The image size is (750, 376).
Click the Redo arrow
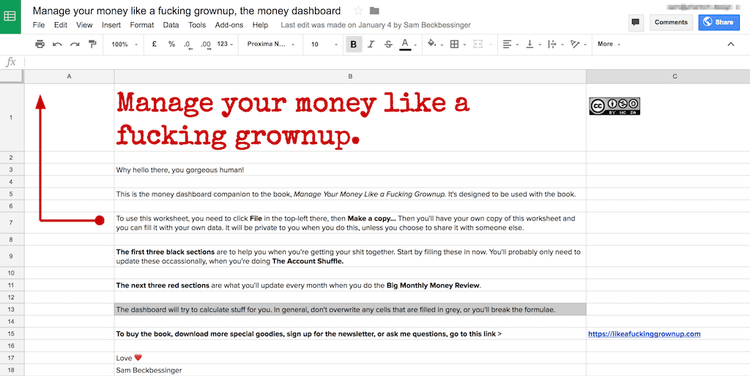(x=75, y=44)
